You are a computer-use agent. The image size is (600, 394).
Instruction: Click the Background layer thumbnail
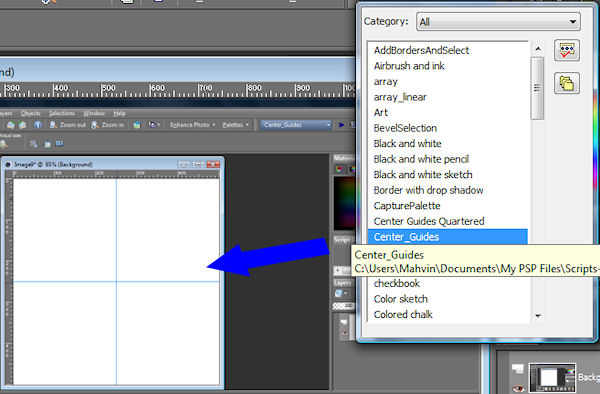click(x=552, y=378)
